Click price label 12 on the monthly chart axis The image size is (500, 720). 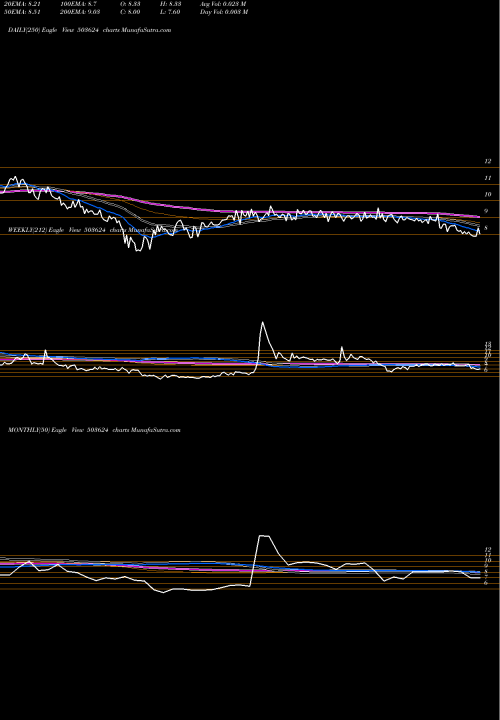488,549
